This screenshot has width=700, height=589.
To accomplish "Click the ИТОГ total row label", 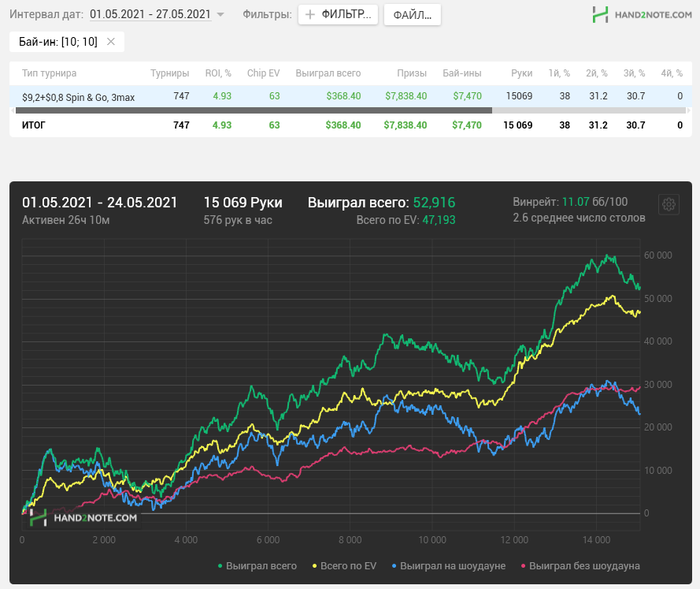I will point(33,125).
